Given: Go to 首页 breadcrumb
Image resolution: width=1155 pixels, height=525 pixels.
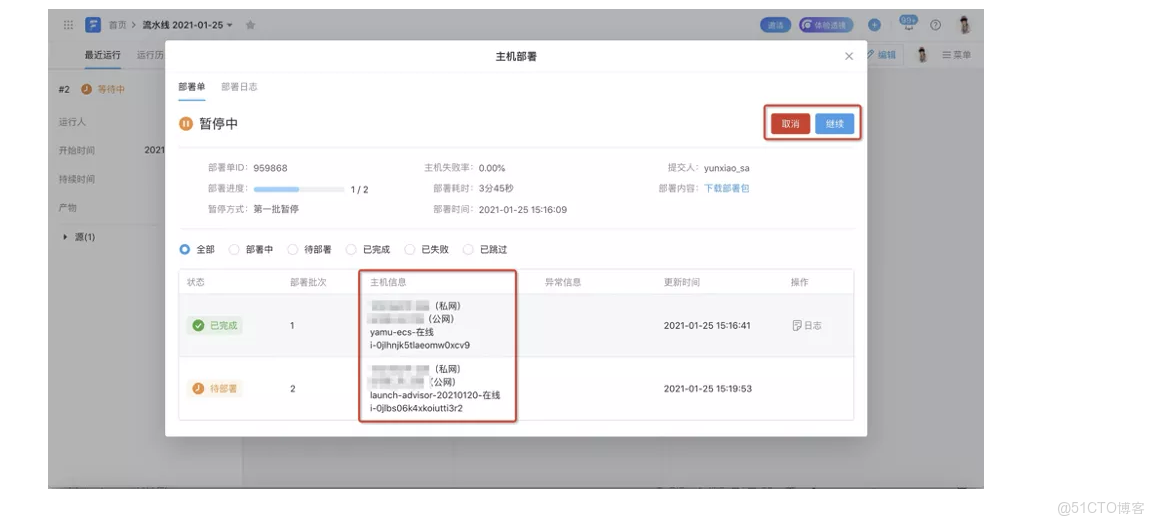Looking at the screenshot, I should (117, 25).
